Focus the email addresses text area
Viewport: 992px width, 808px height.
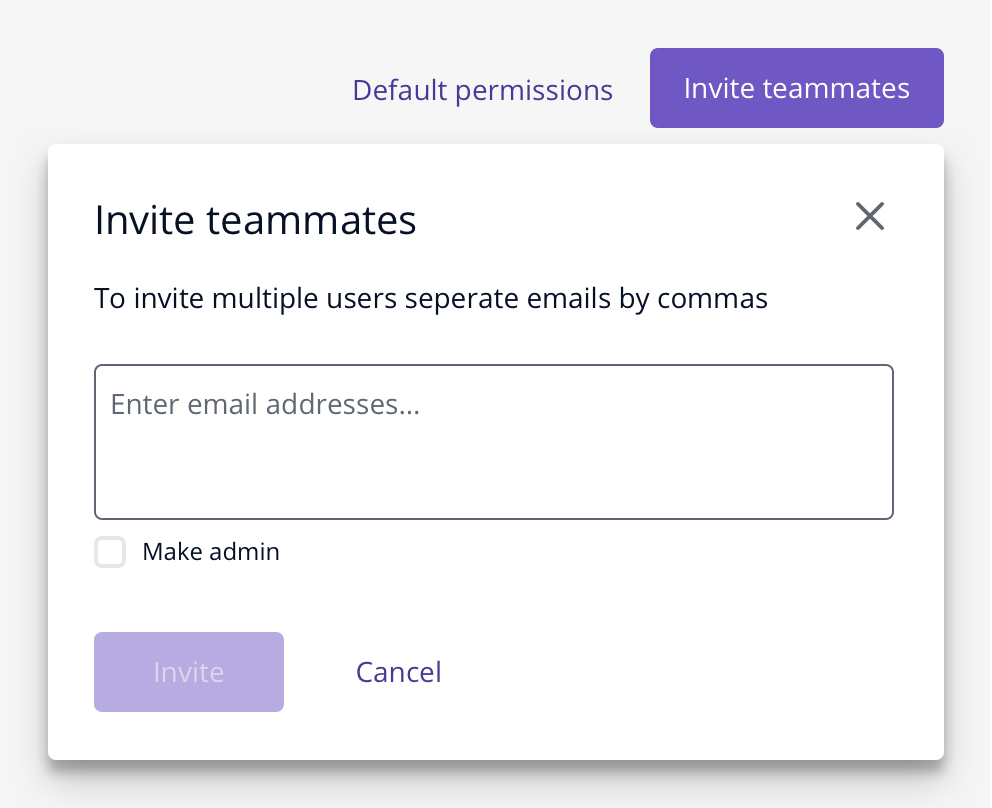494,442
